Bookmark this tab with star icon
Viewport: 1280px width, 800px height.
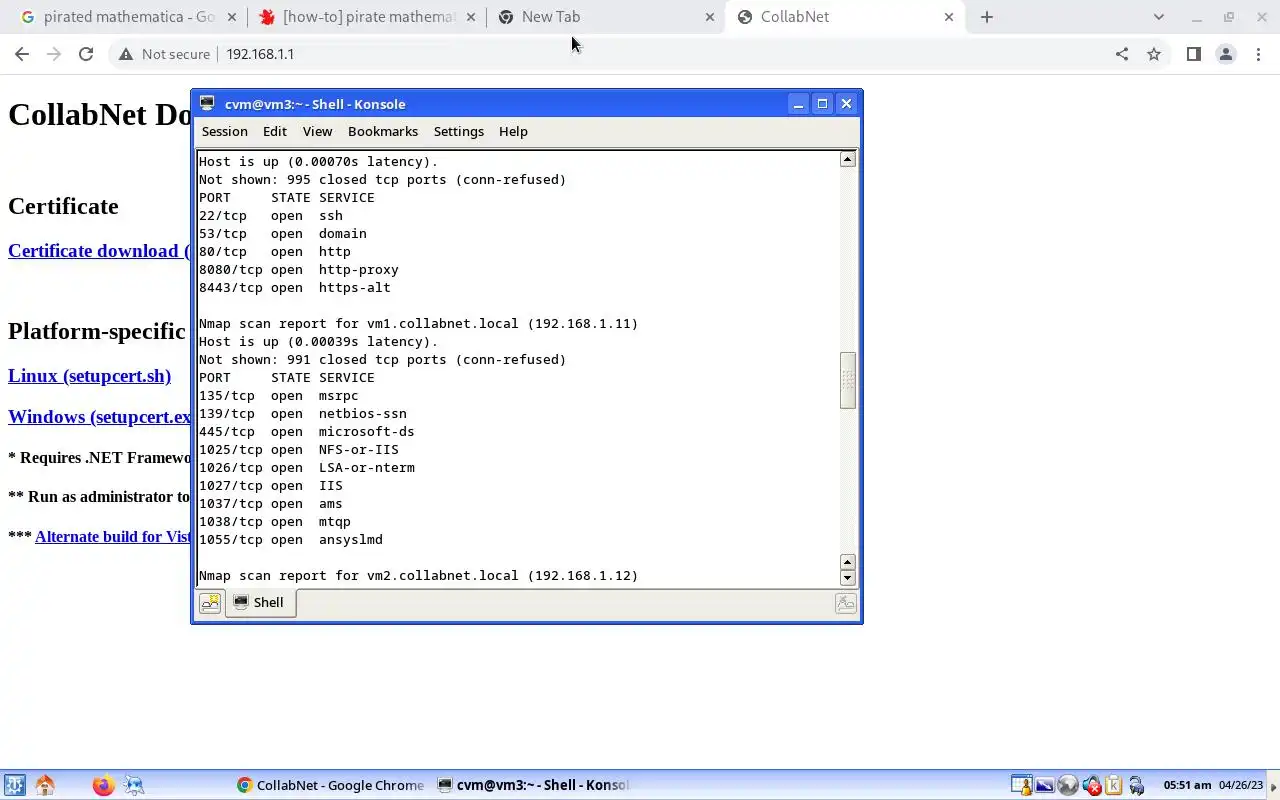click(x=1154, y=54)
